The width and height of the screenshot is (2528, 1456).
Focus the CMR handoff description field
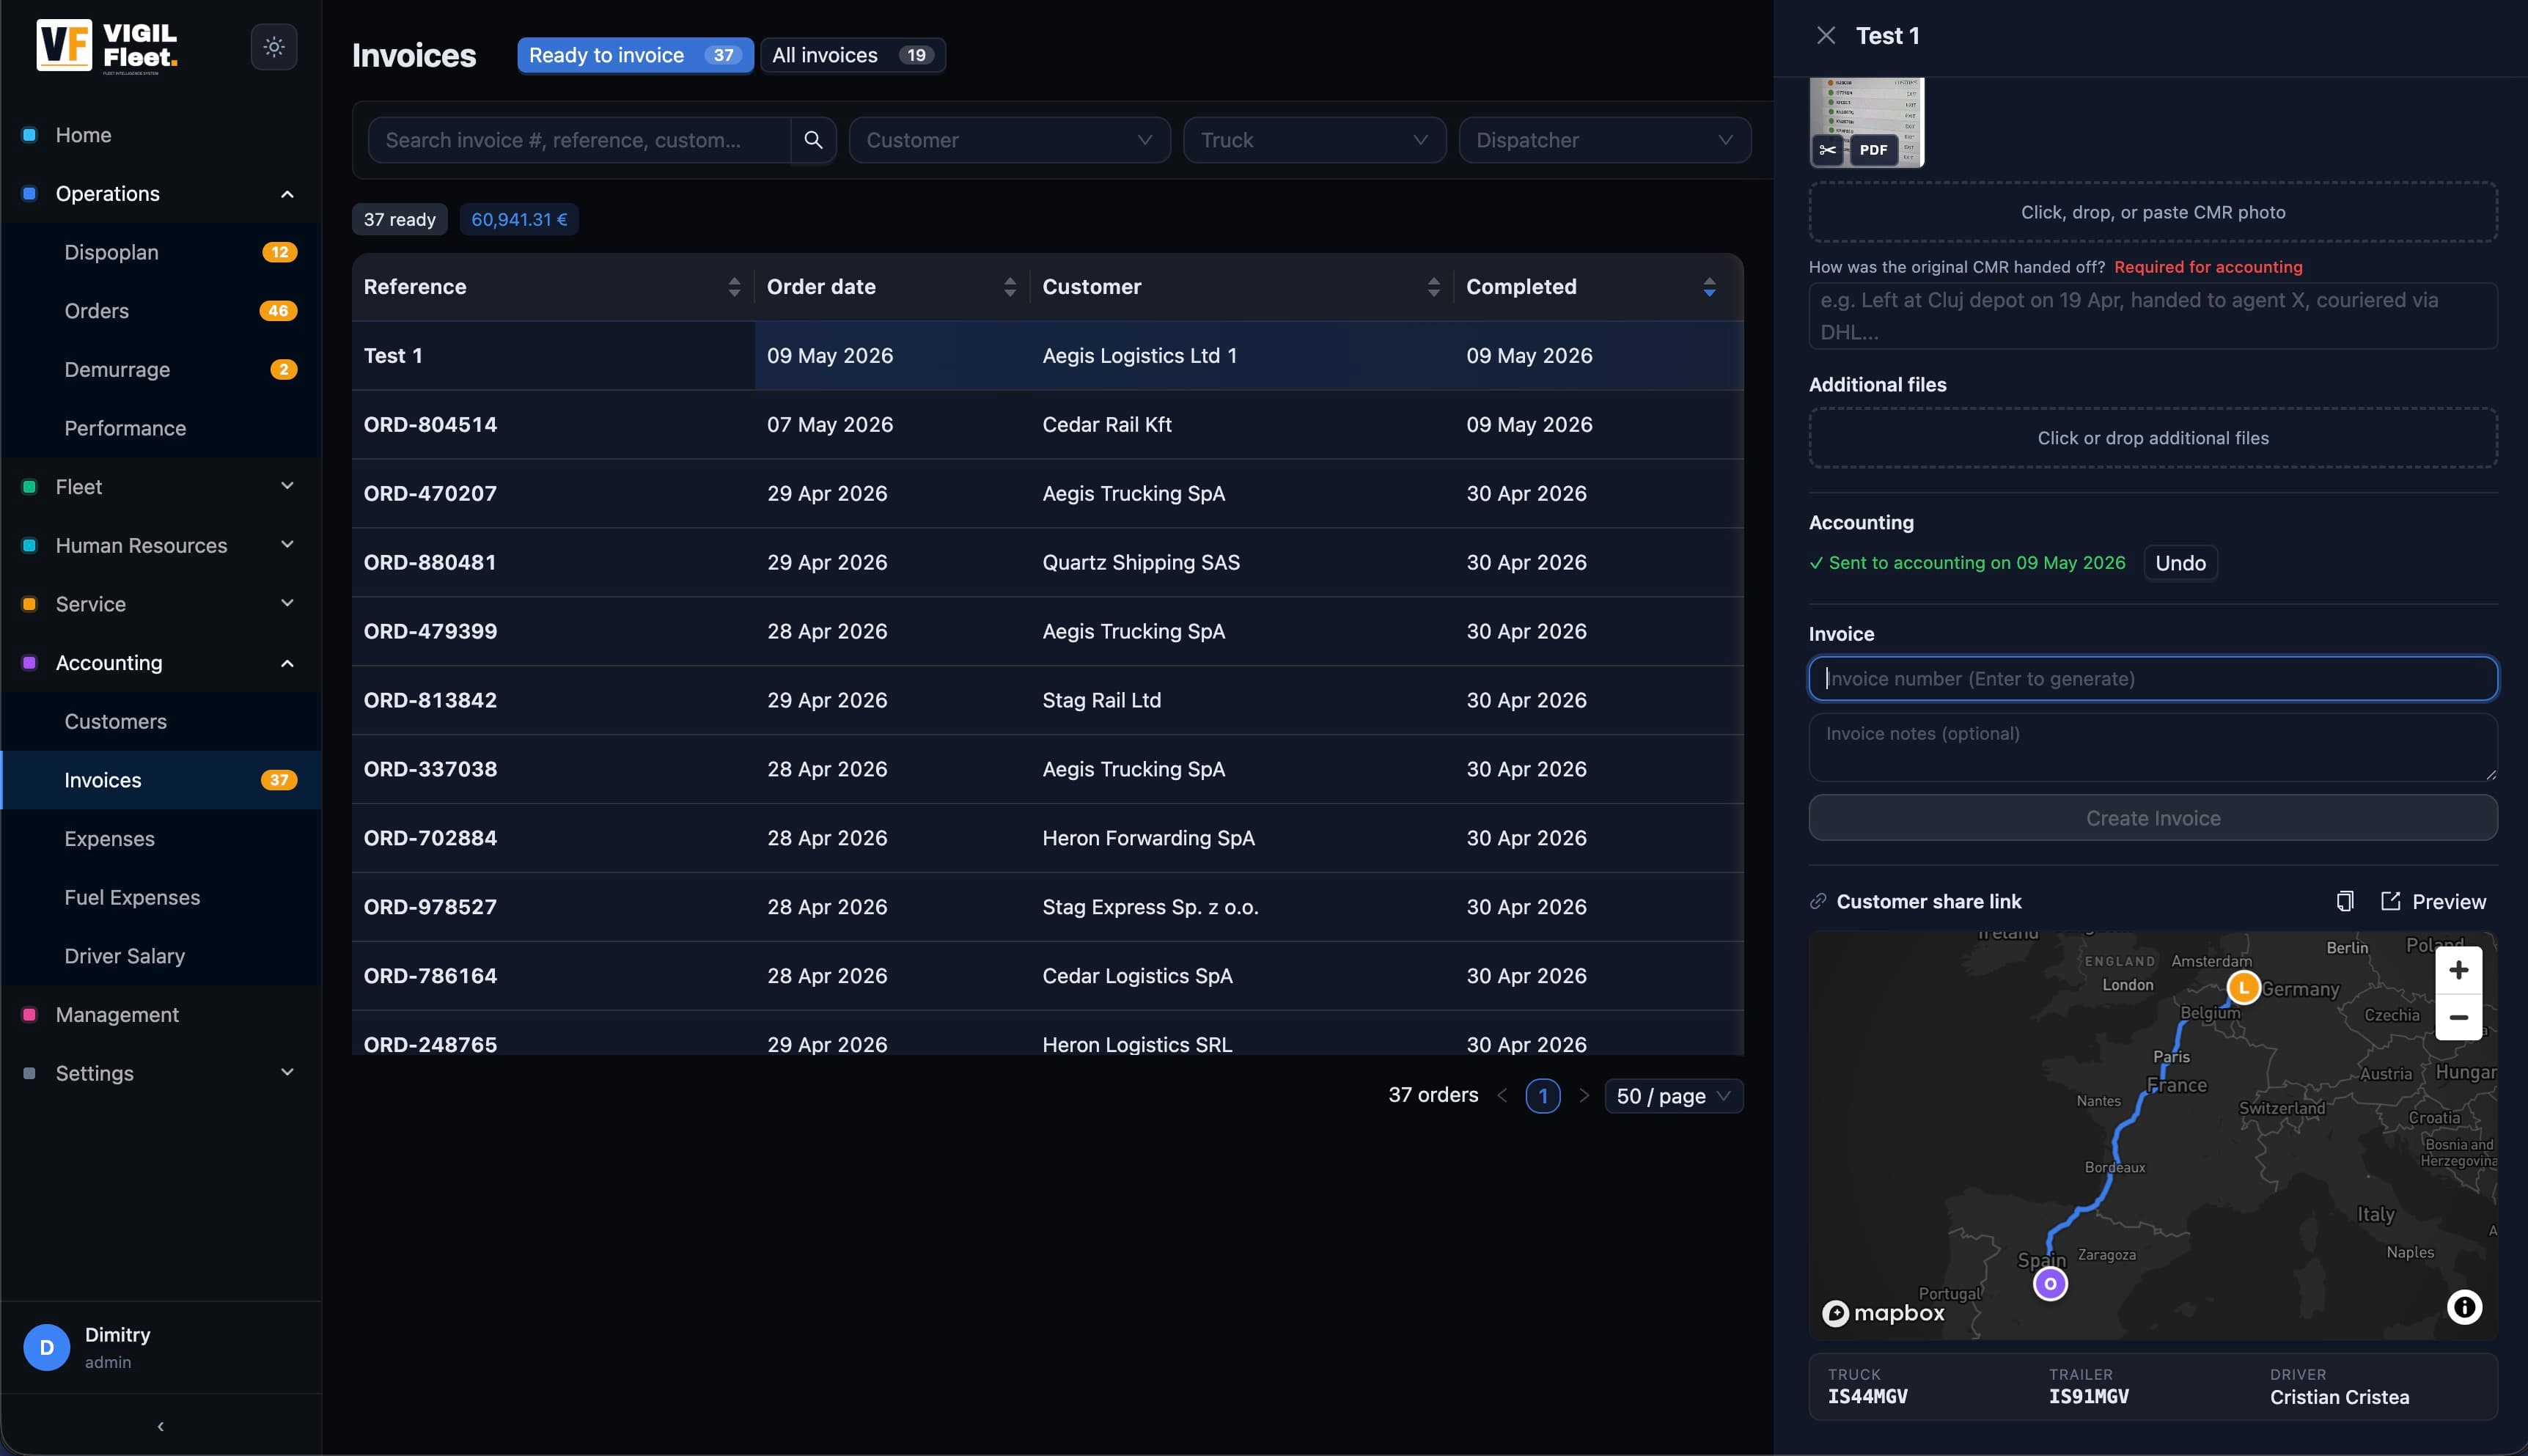click(x=2153, y=316)
